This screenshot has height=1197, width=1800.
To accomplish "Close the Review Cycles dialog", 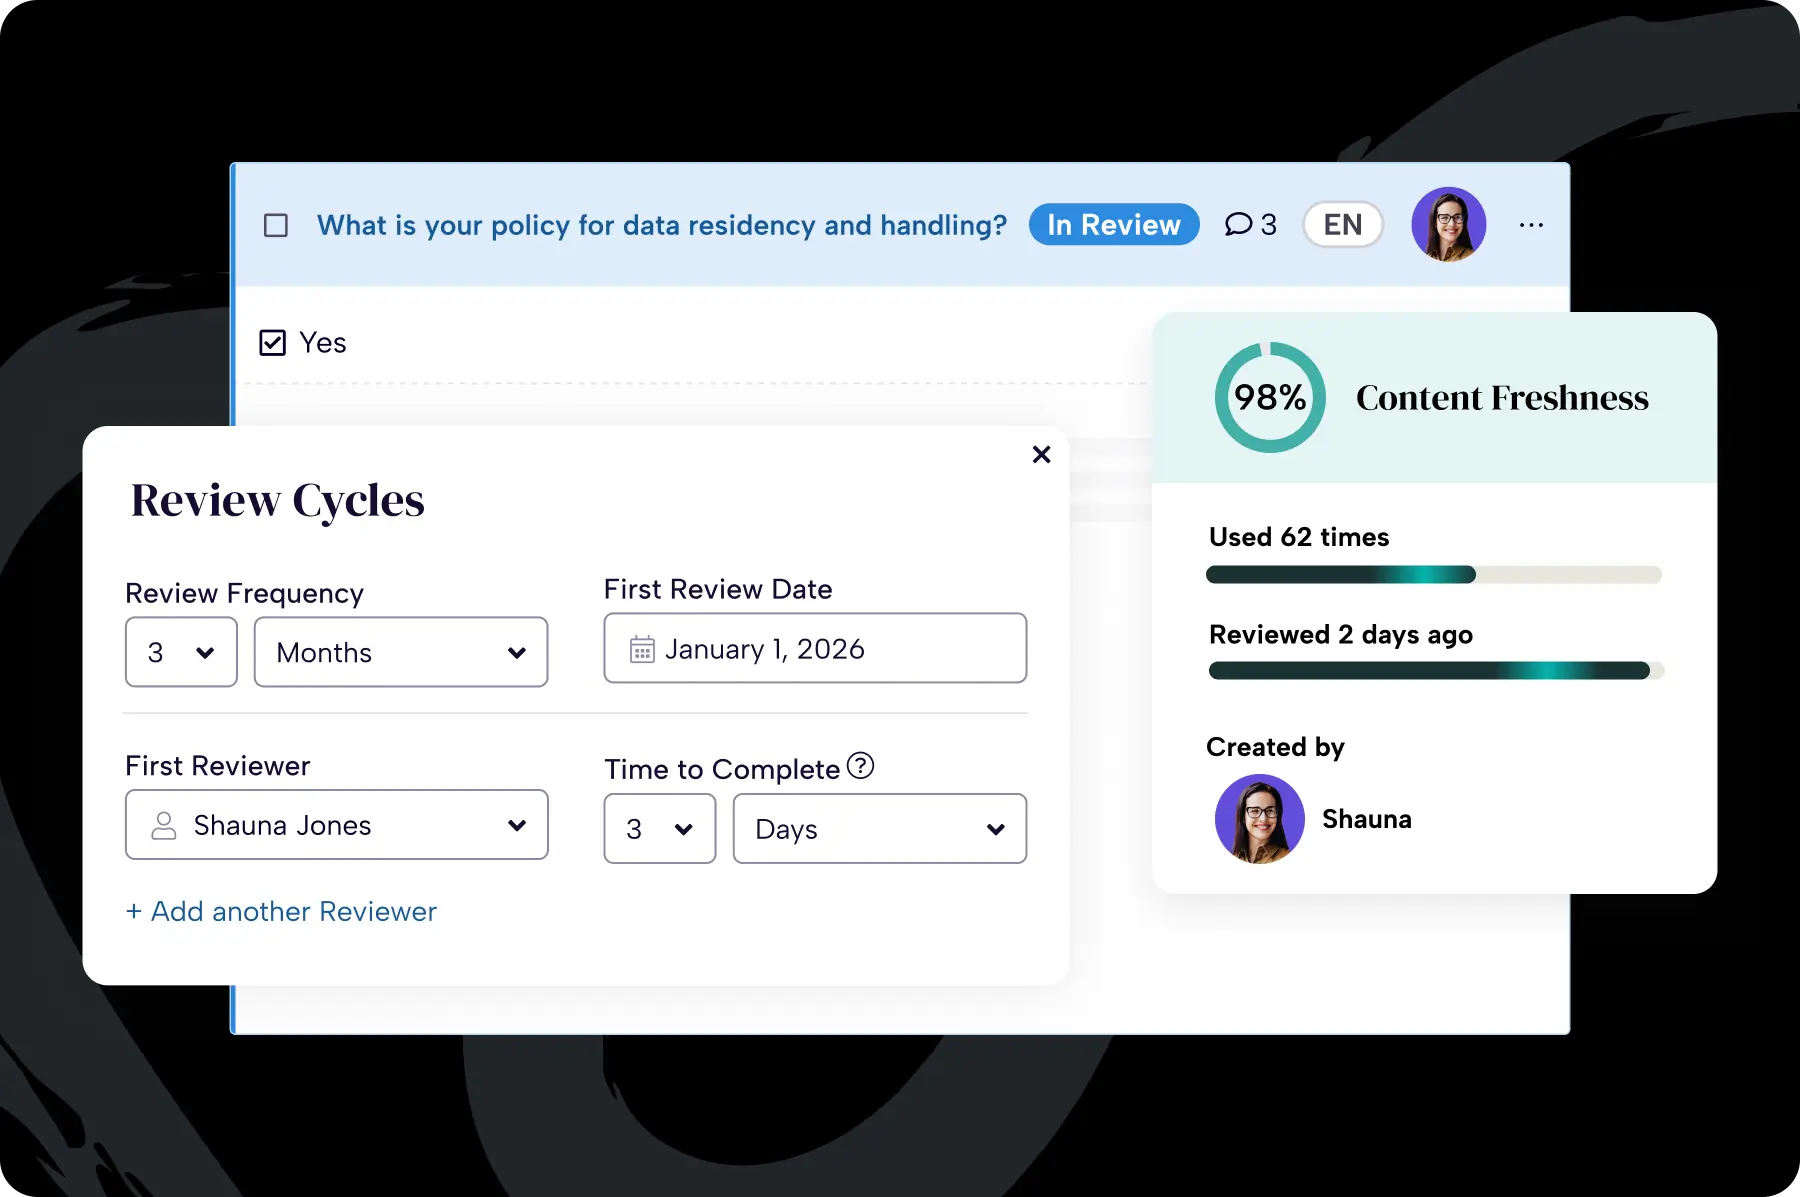I will [1041, 454].
